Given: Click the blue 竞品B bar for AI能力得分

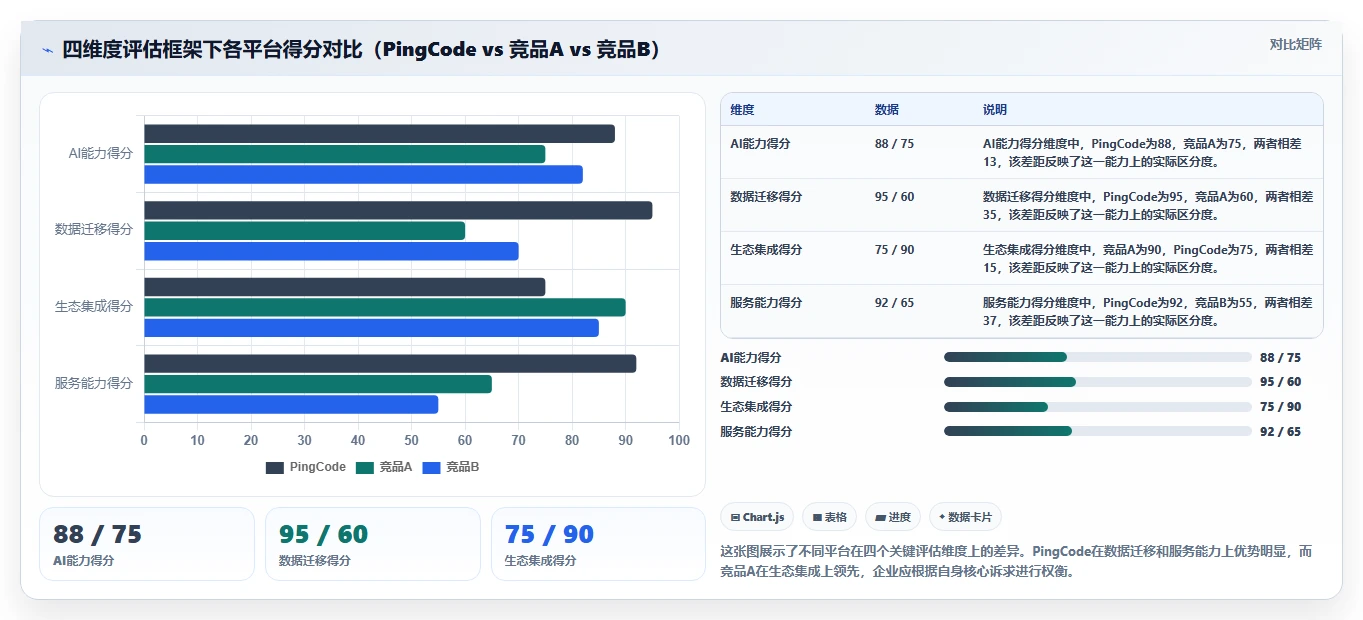Looking at the screenshot, I should [363, 175].
